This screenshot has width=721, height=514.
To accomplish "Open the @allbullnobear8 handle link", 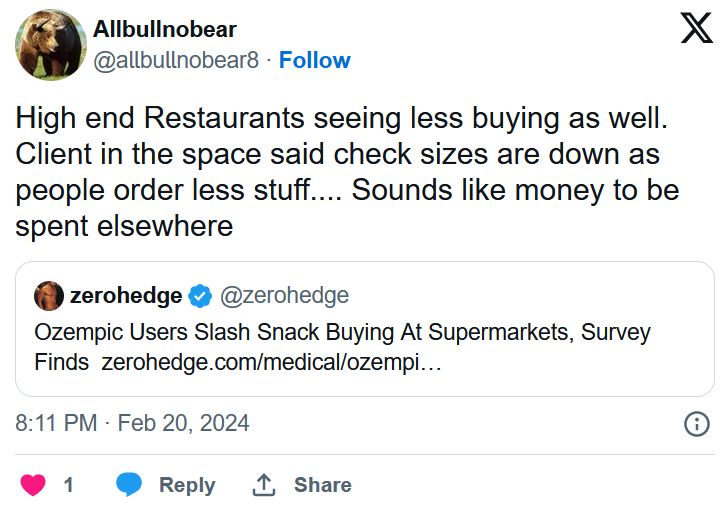I will (176, 60).
